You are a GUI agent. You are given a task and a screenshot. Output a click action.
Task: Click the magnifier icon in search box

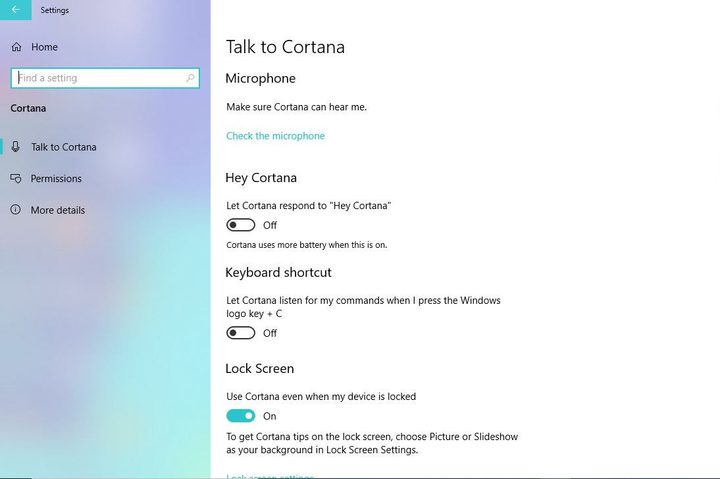click(190, 78)
